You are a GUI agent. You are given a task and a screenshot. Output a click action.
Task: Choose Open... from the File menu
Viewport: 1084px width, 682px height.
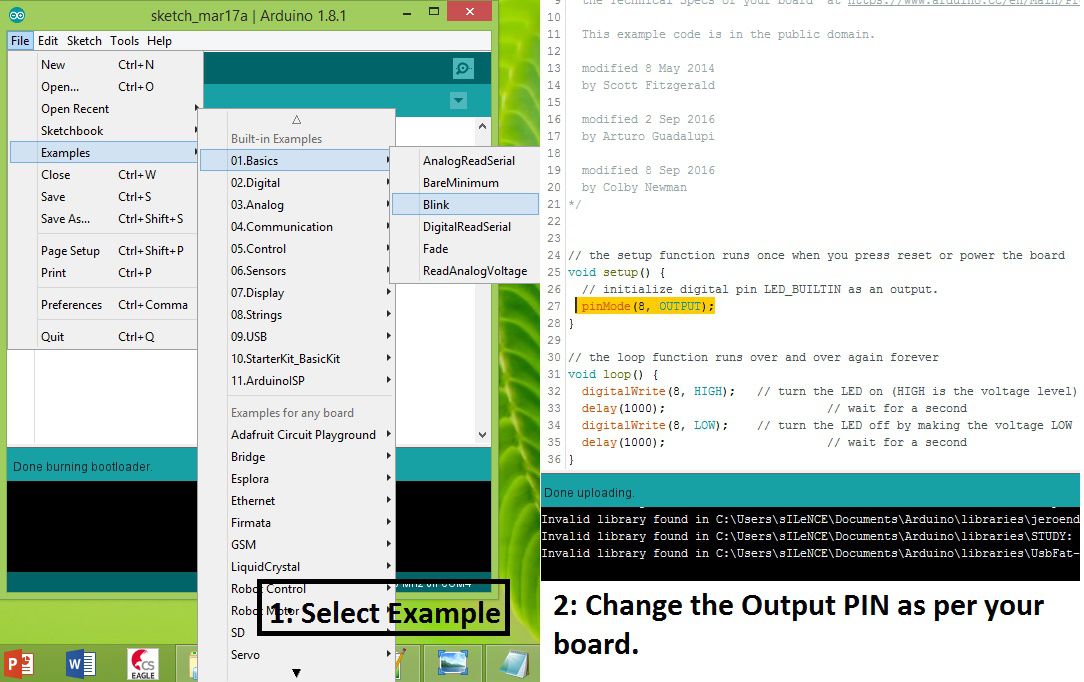click(x=106, y=86)
